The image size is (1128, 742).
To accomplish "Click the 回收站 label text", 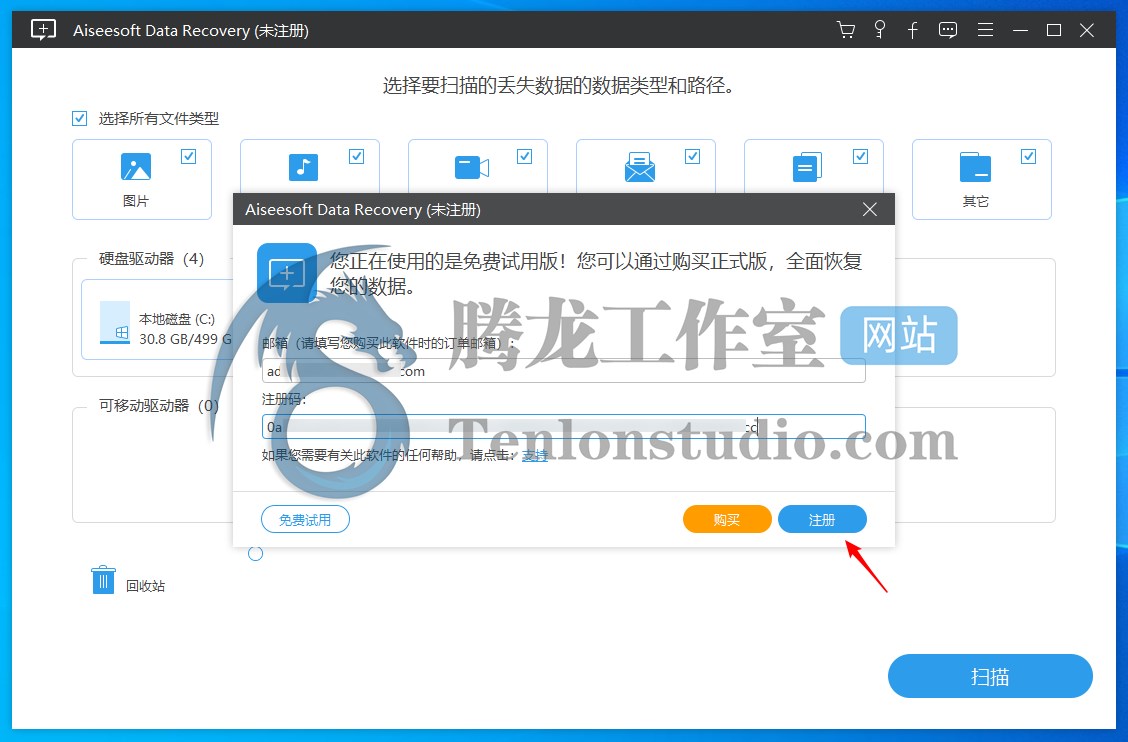I will click(145, 586).
